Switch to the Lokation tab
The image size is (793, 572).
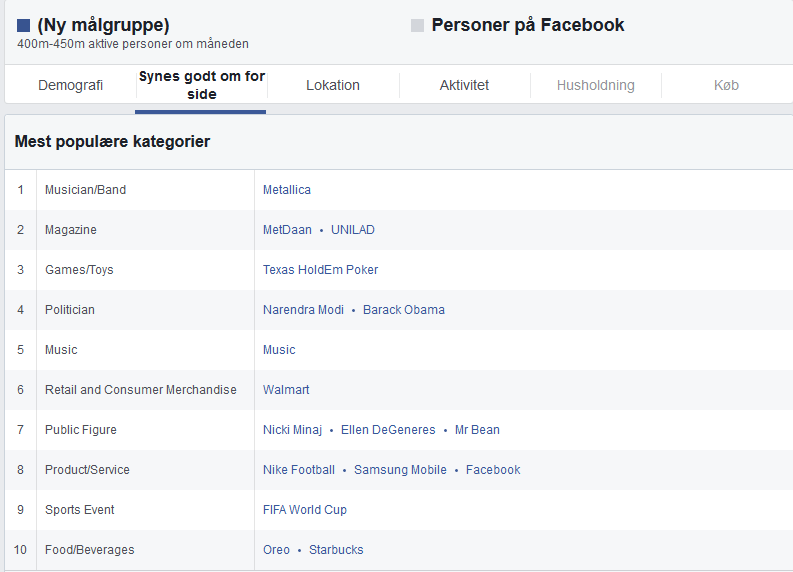(x=333, y=85)
